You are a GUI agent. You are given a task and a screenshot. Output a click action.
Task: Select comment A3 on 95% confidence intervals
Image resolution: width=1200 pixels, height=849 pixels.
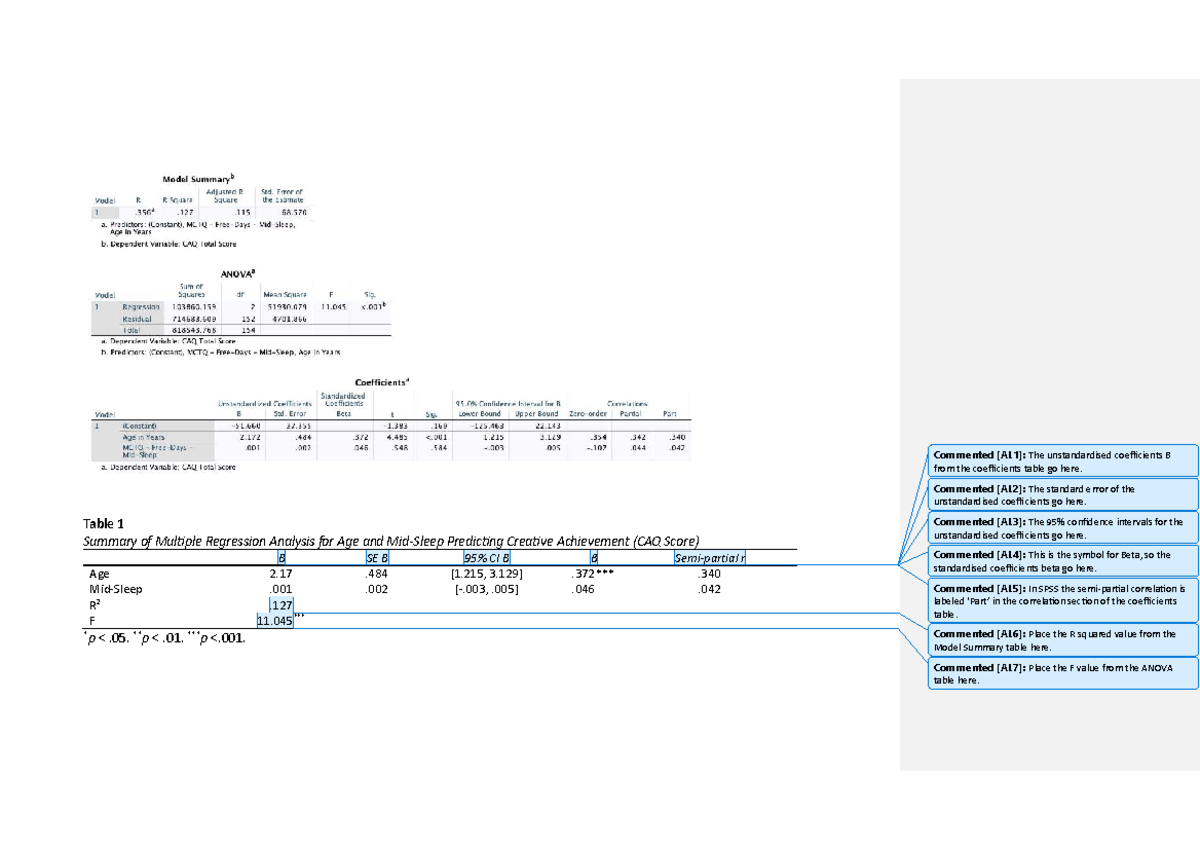coord(1061,528)
